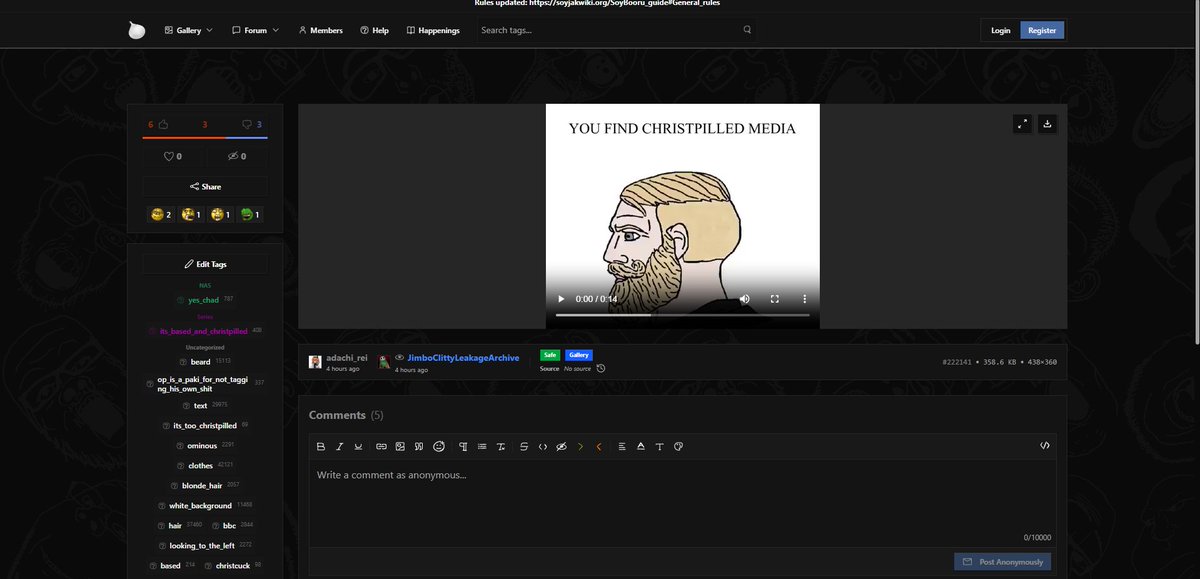Open the color palette icon in editor
Viewport: 1200px width, 579px height.
pyautogui.click(x=679, y=446)
